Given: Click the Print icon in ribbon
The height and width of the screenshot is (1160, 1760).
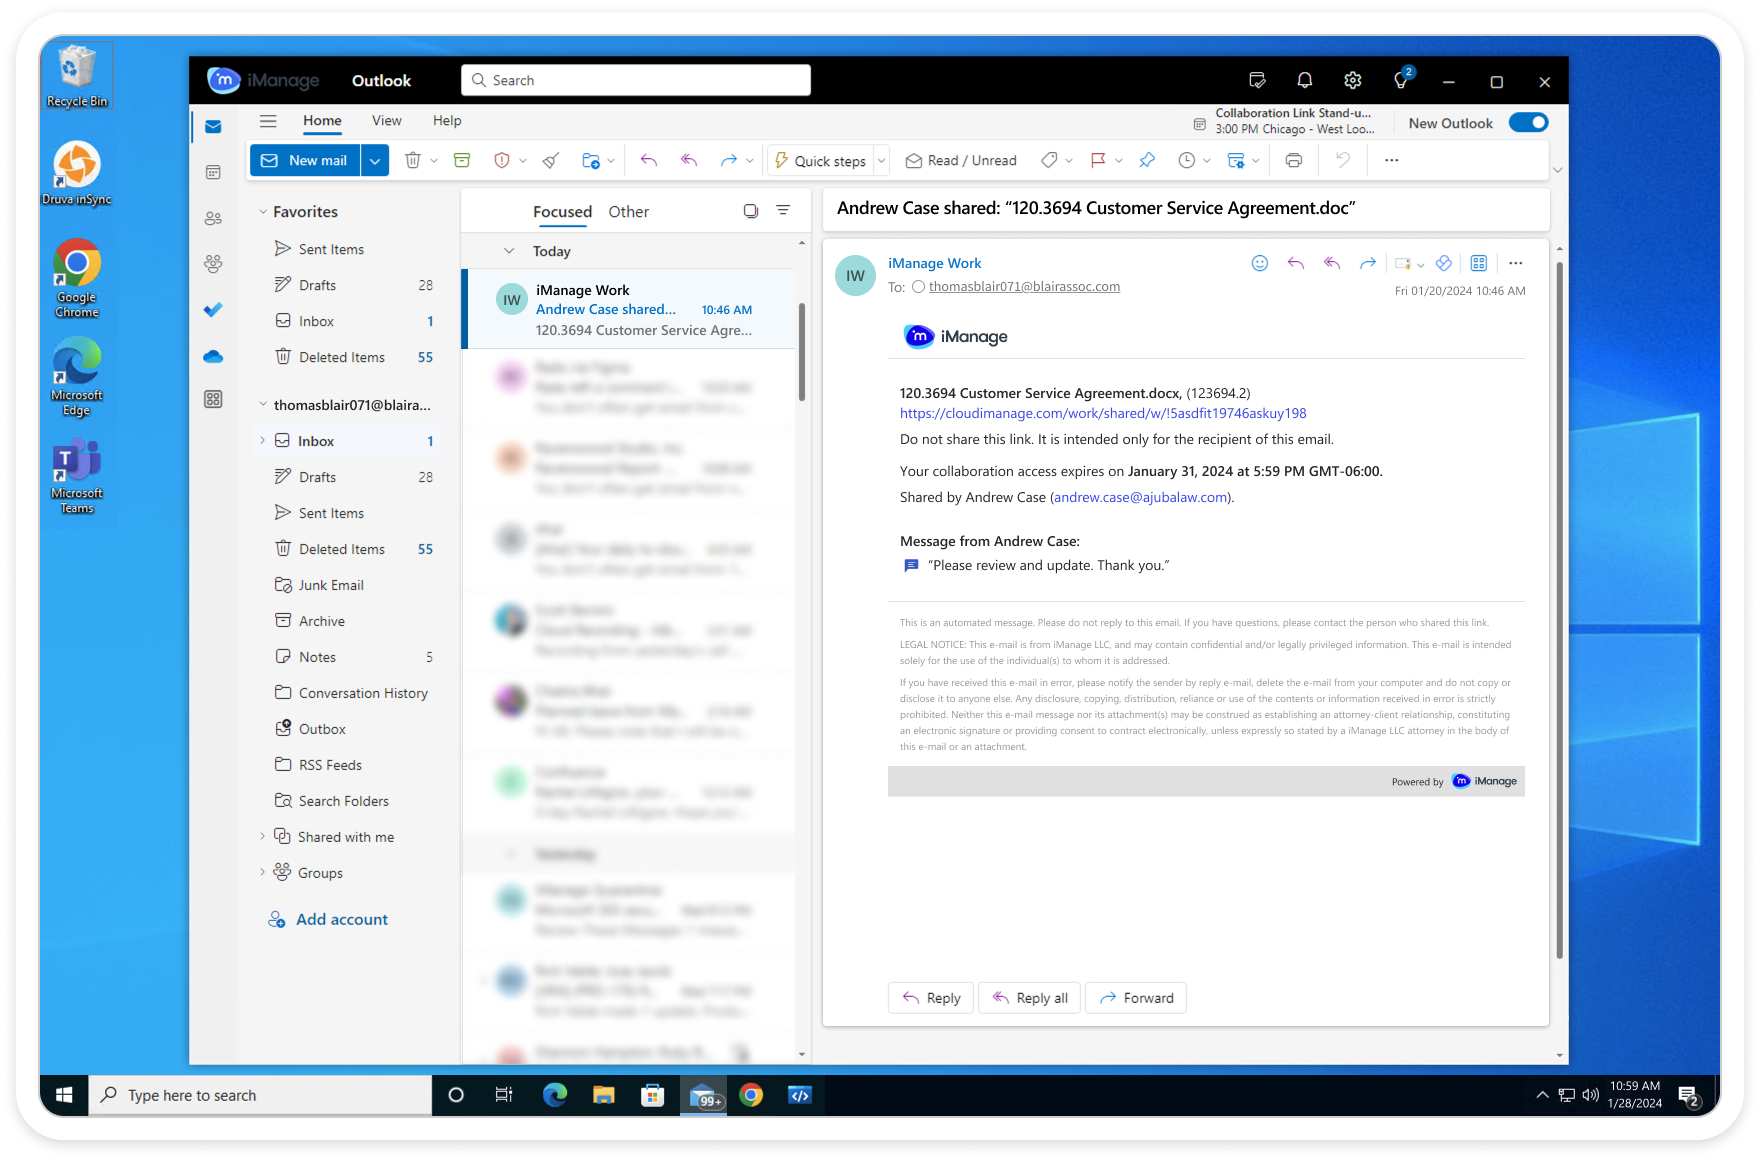Looking at the screenshot, I should (x=1294, y=160).
